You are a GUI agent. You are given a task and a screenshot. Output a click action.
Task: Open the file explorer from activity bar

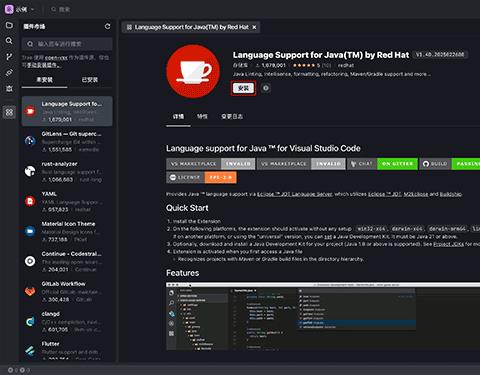coord(9,25)
